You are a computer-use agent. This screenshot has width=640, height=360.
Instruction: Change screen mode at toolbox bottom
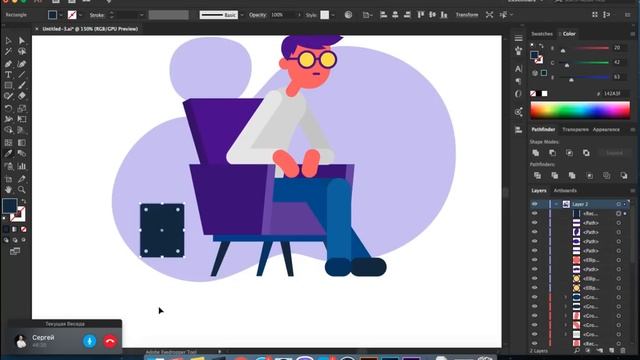pos(15,251)
